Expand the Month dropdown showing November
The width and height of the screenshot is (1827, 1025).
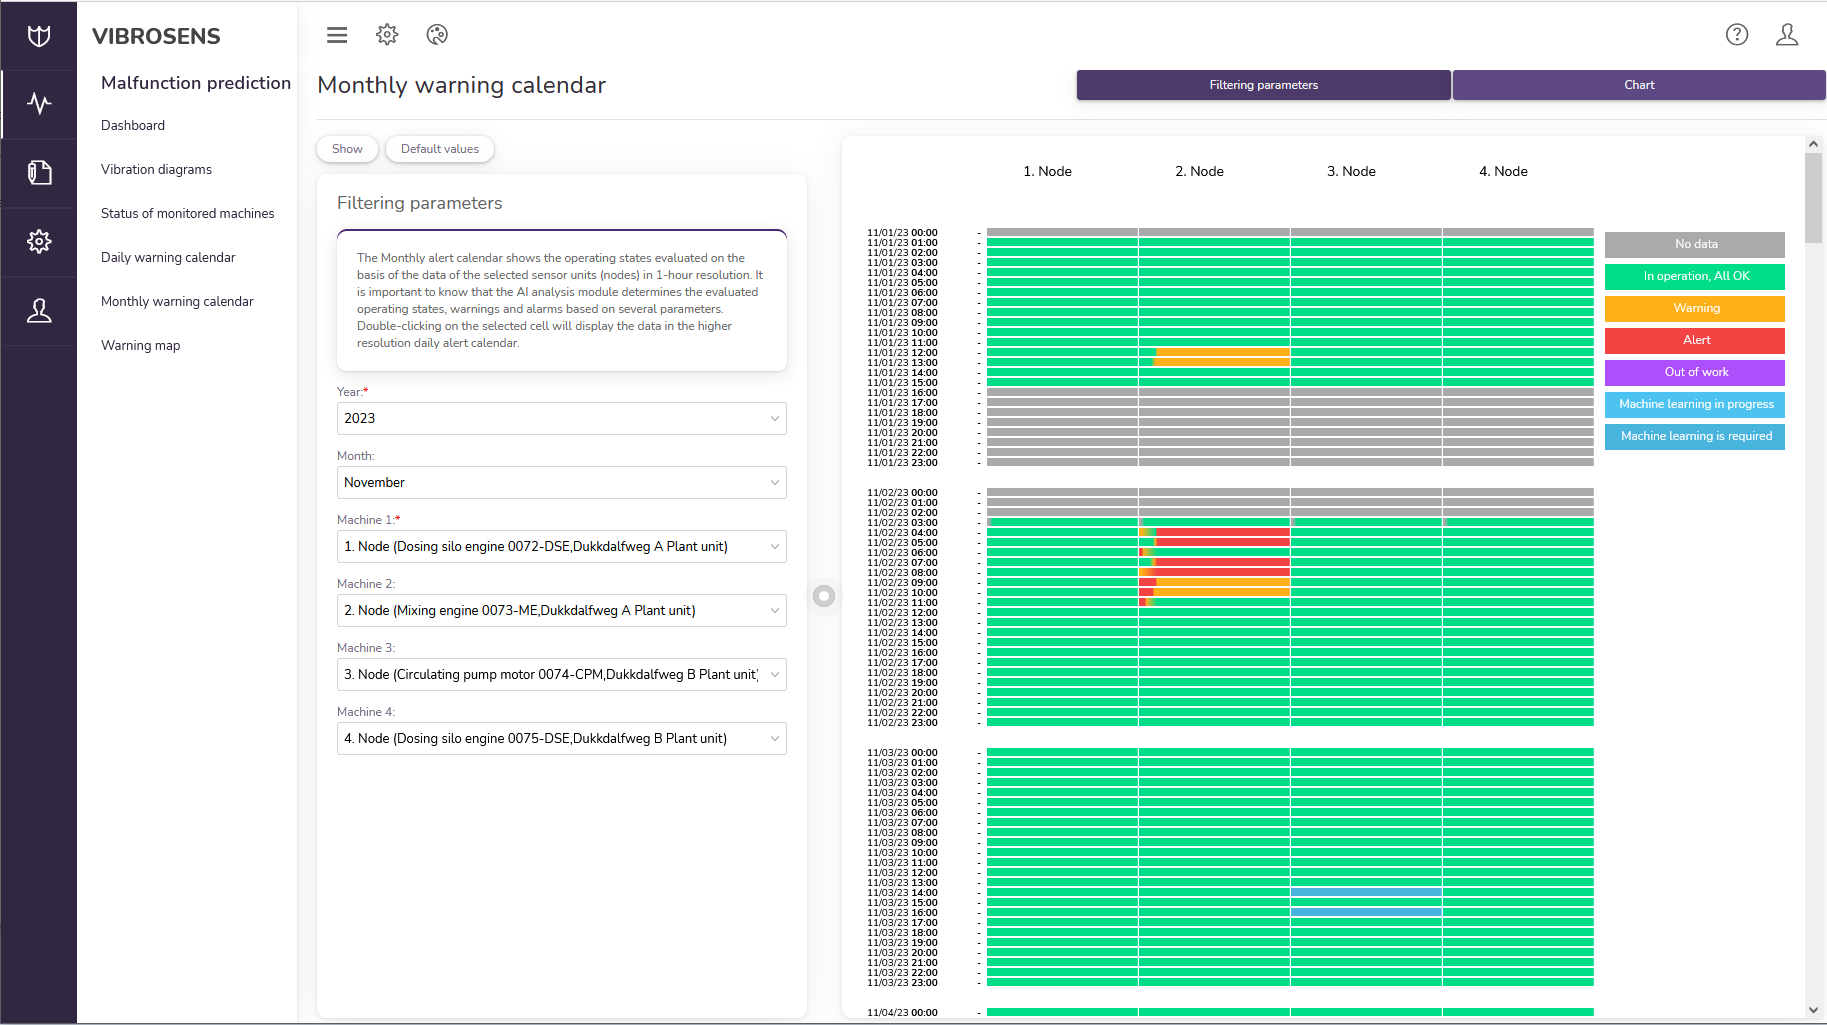pos(561,482)
